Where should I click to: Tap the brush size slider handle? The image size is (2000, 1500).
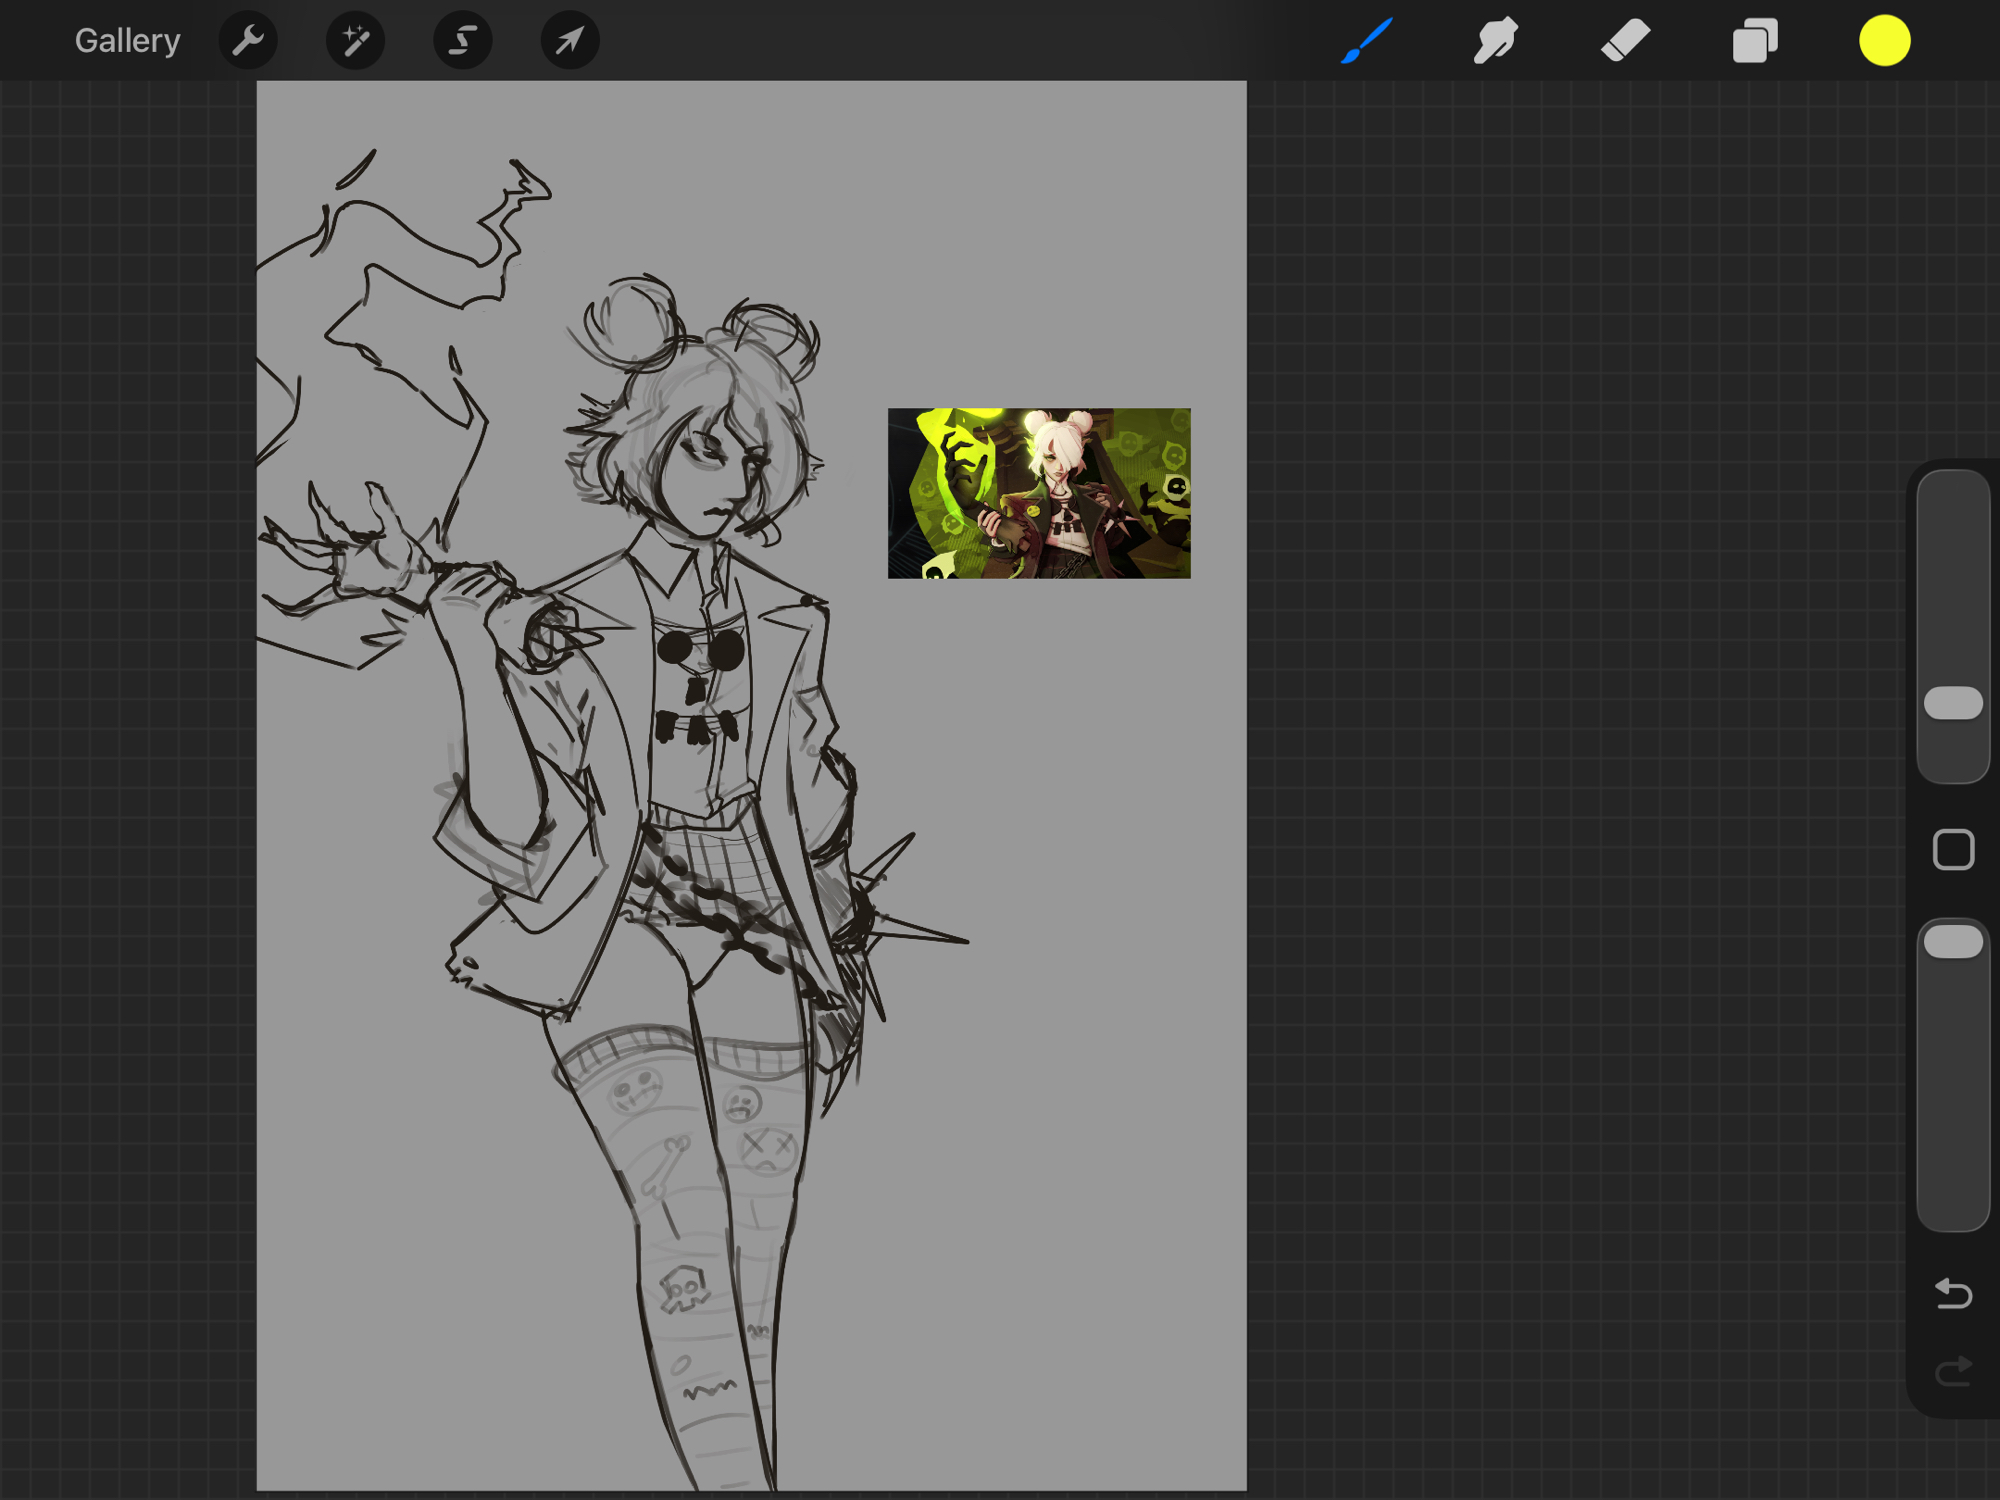coord(1953,703)
